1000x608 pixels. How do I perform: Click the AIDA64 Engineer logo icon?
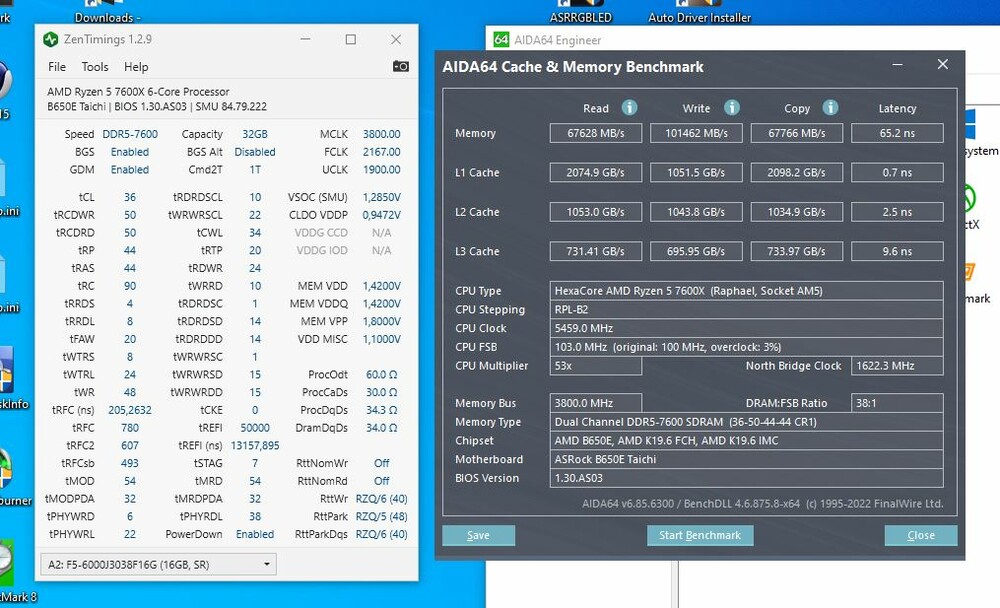pos(501,40)
